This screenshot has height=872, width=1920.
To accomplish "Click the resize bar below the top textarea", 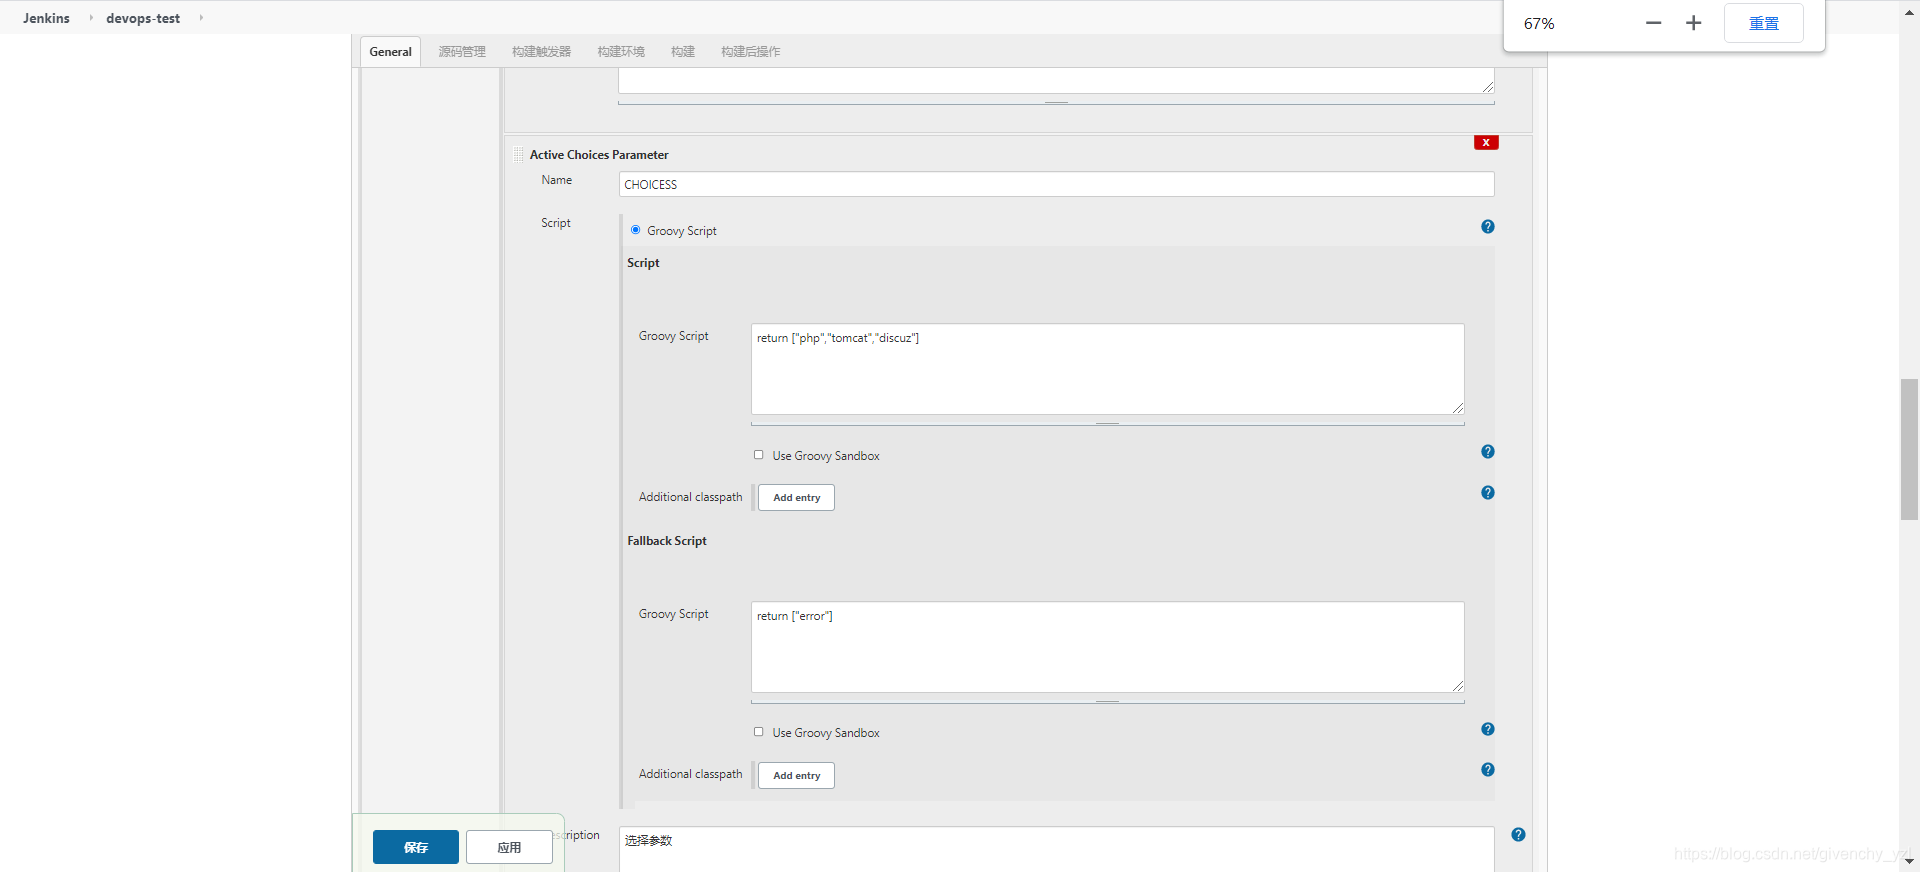I will click(x=1056, y=102).
